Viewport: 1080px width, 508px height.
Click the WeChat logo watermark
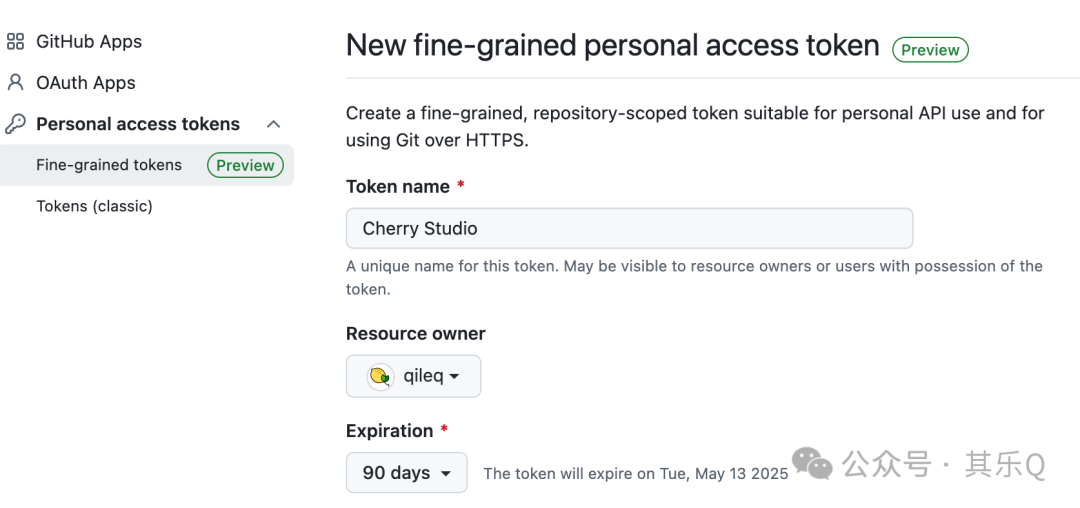[812, 464]
